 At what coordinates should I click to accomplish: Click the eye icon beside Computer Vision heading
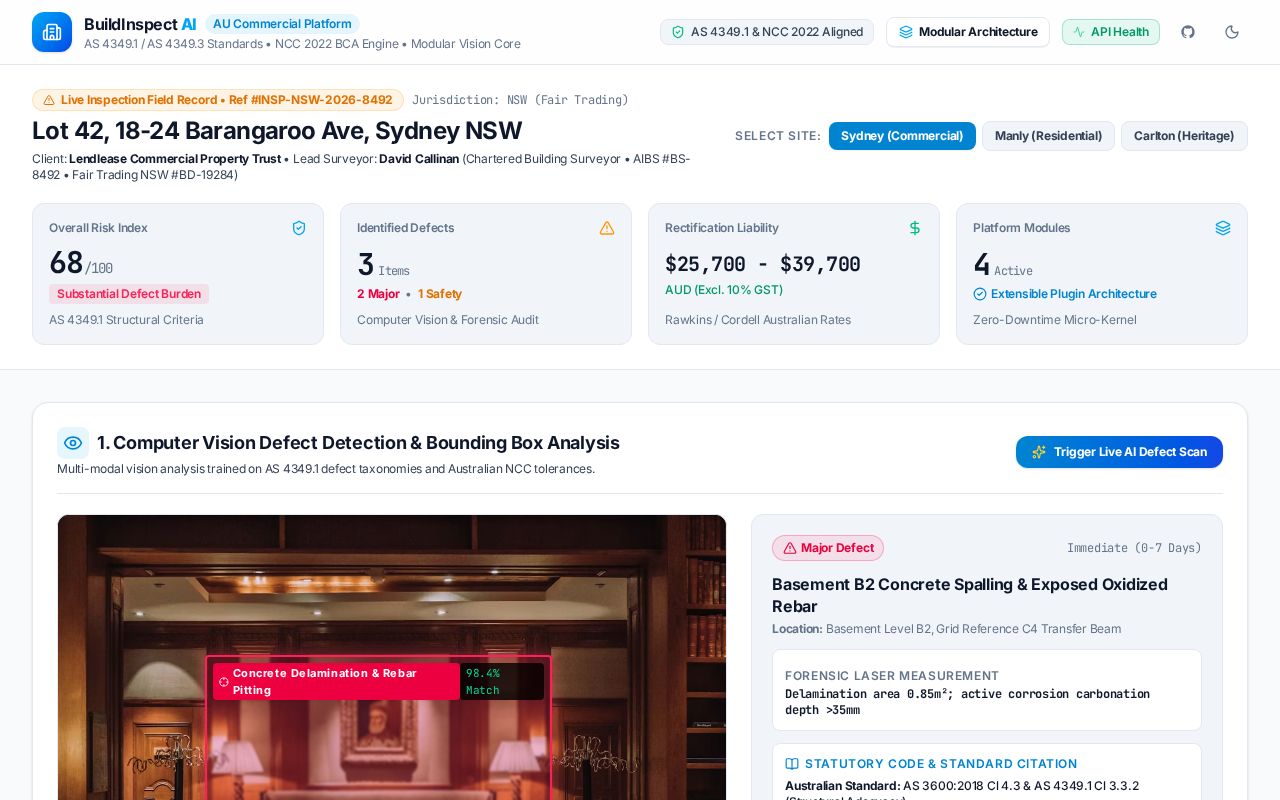coord(73,443)
